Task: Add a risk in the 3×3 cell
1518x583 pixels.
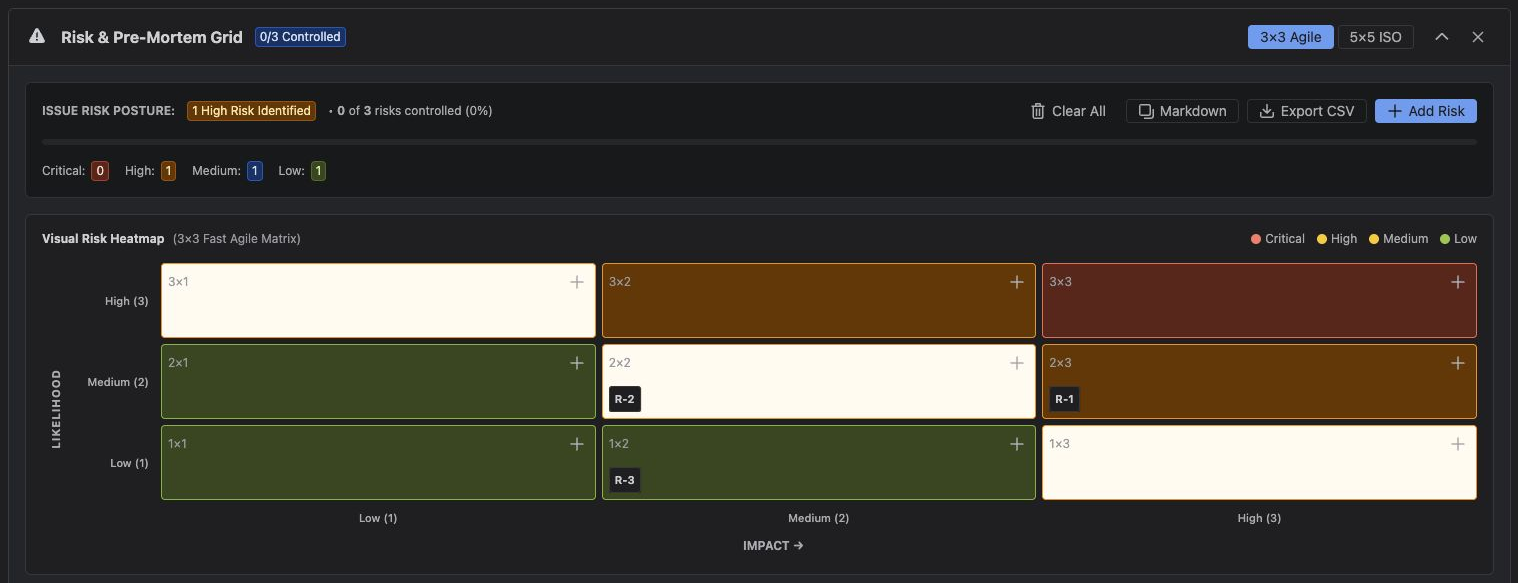Action: [1458, 282]
